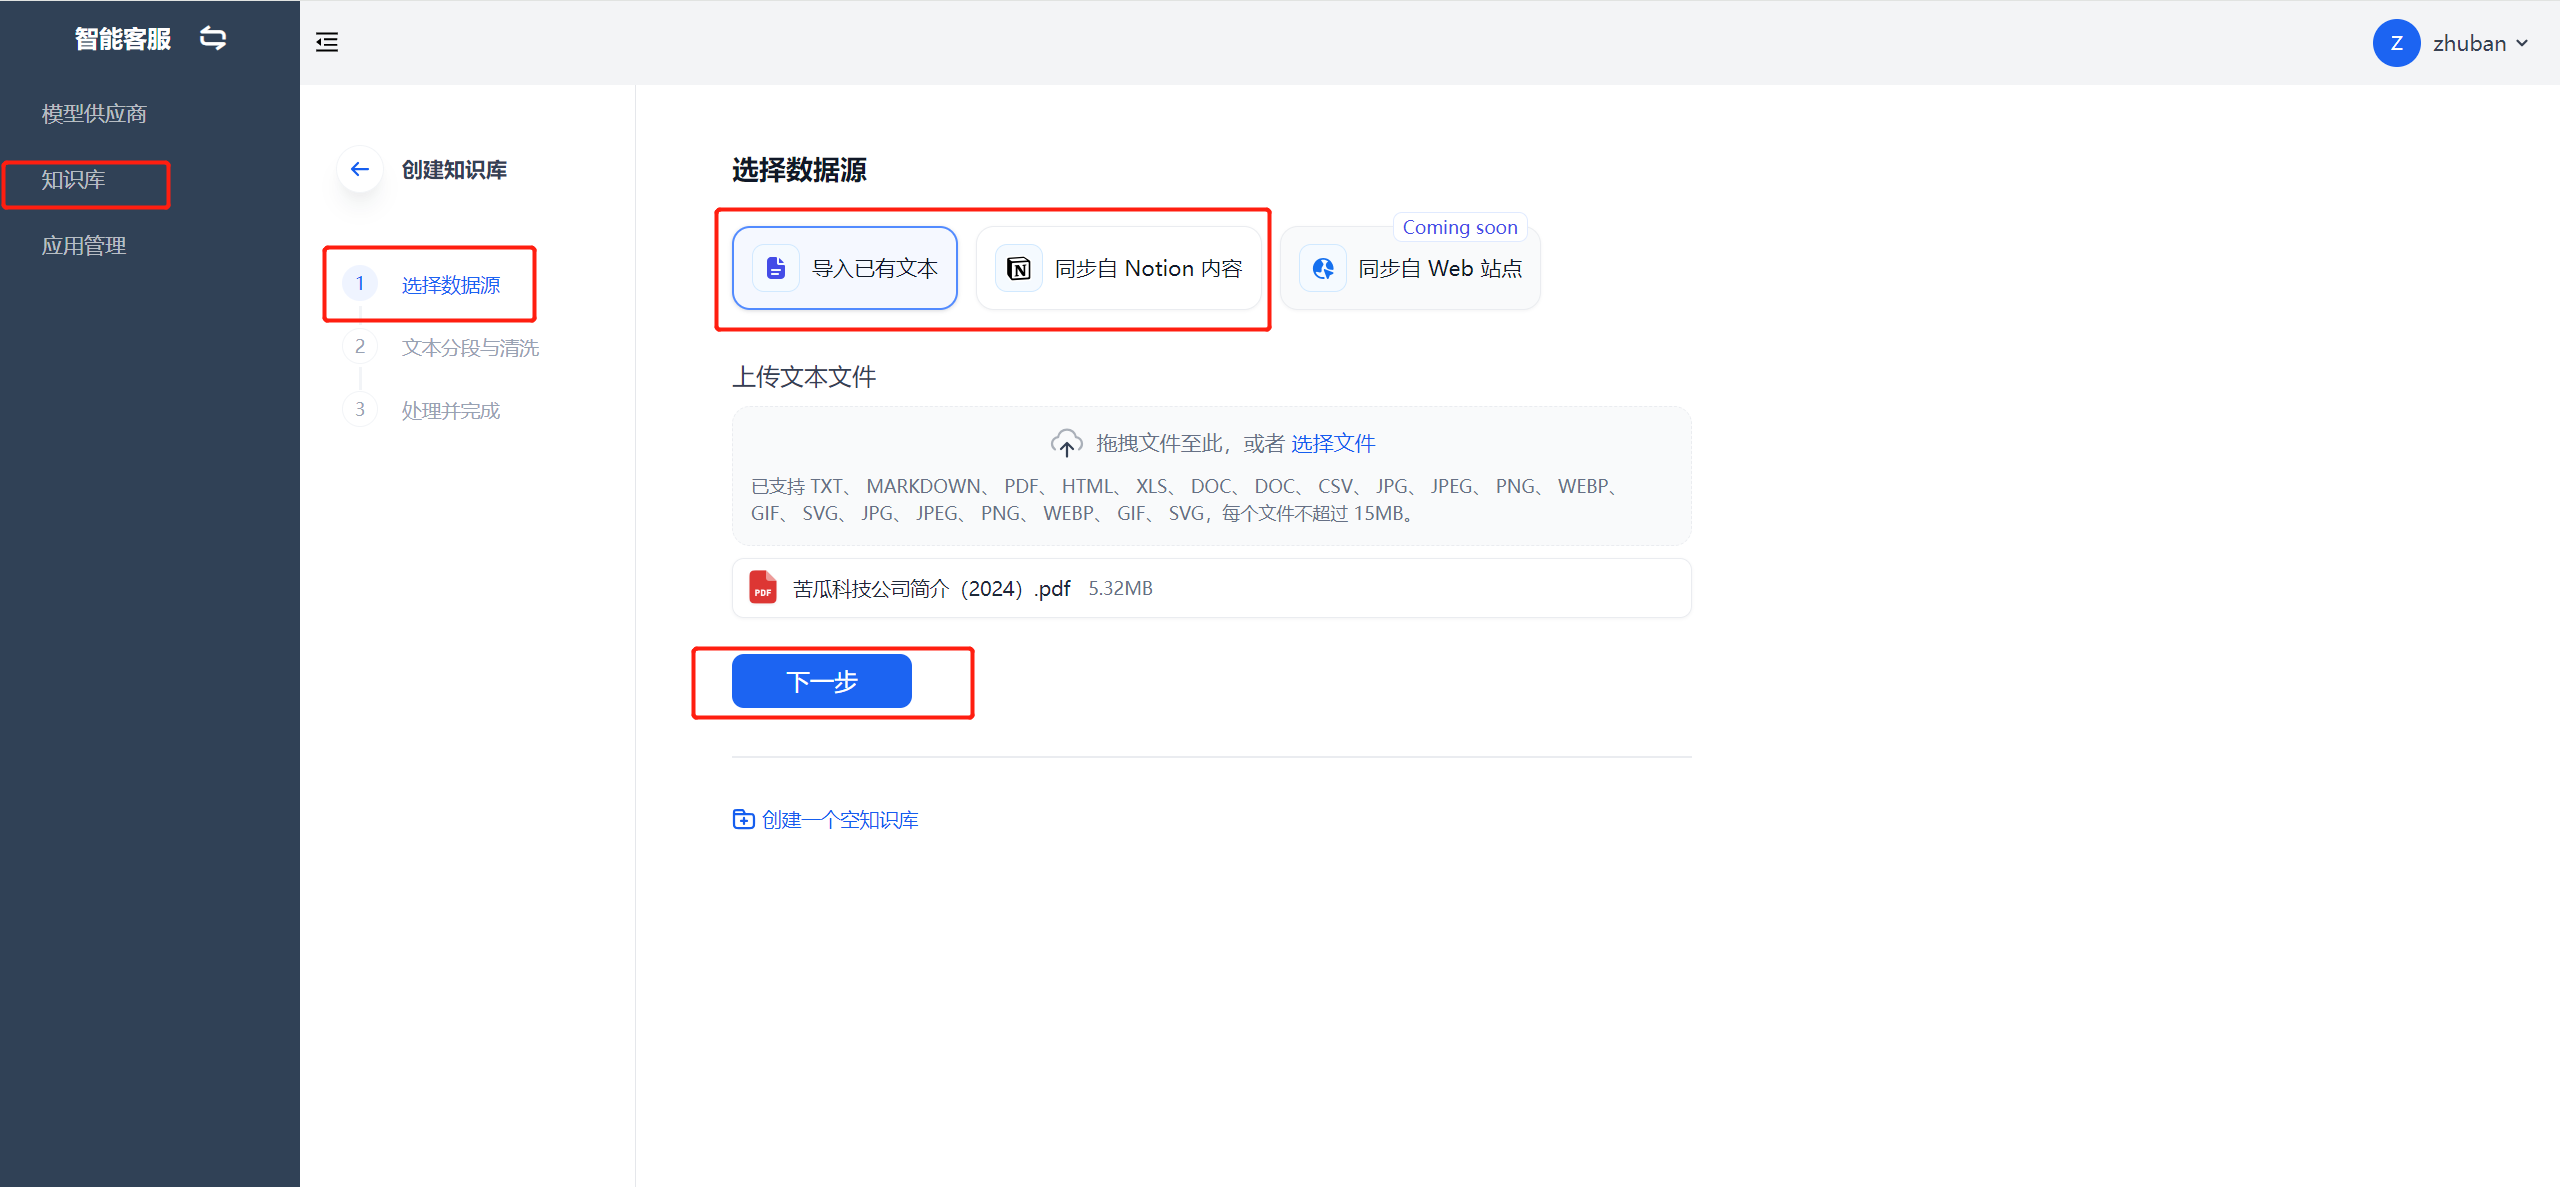Open 知识库 in sidebar menu
The height and width of the screenshot is (1187, 2560).
point(73,180)
